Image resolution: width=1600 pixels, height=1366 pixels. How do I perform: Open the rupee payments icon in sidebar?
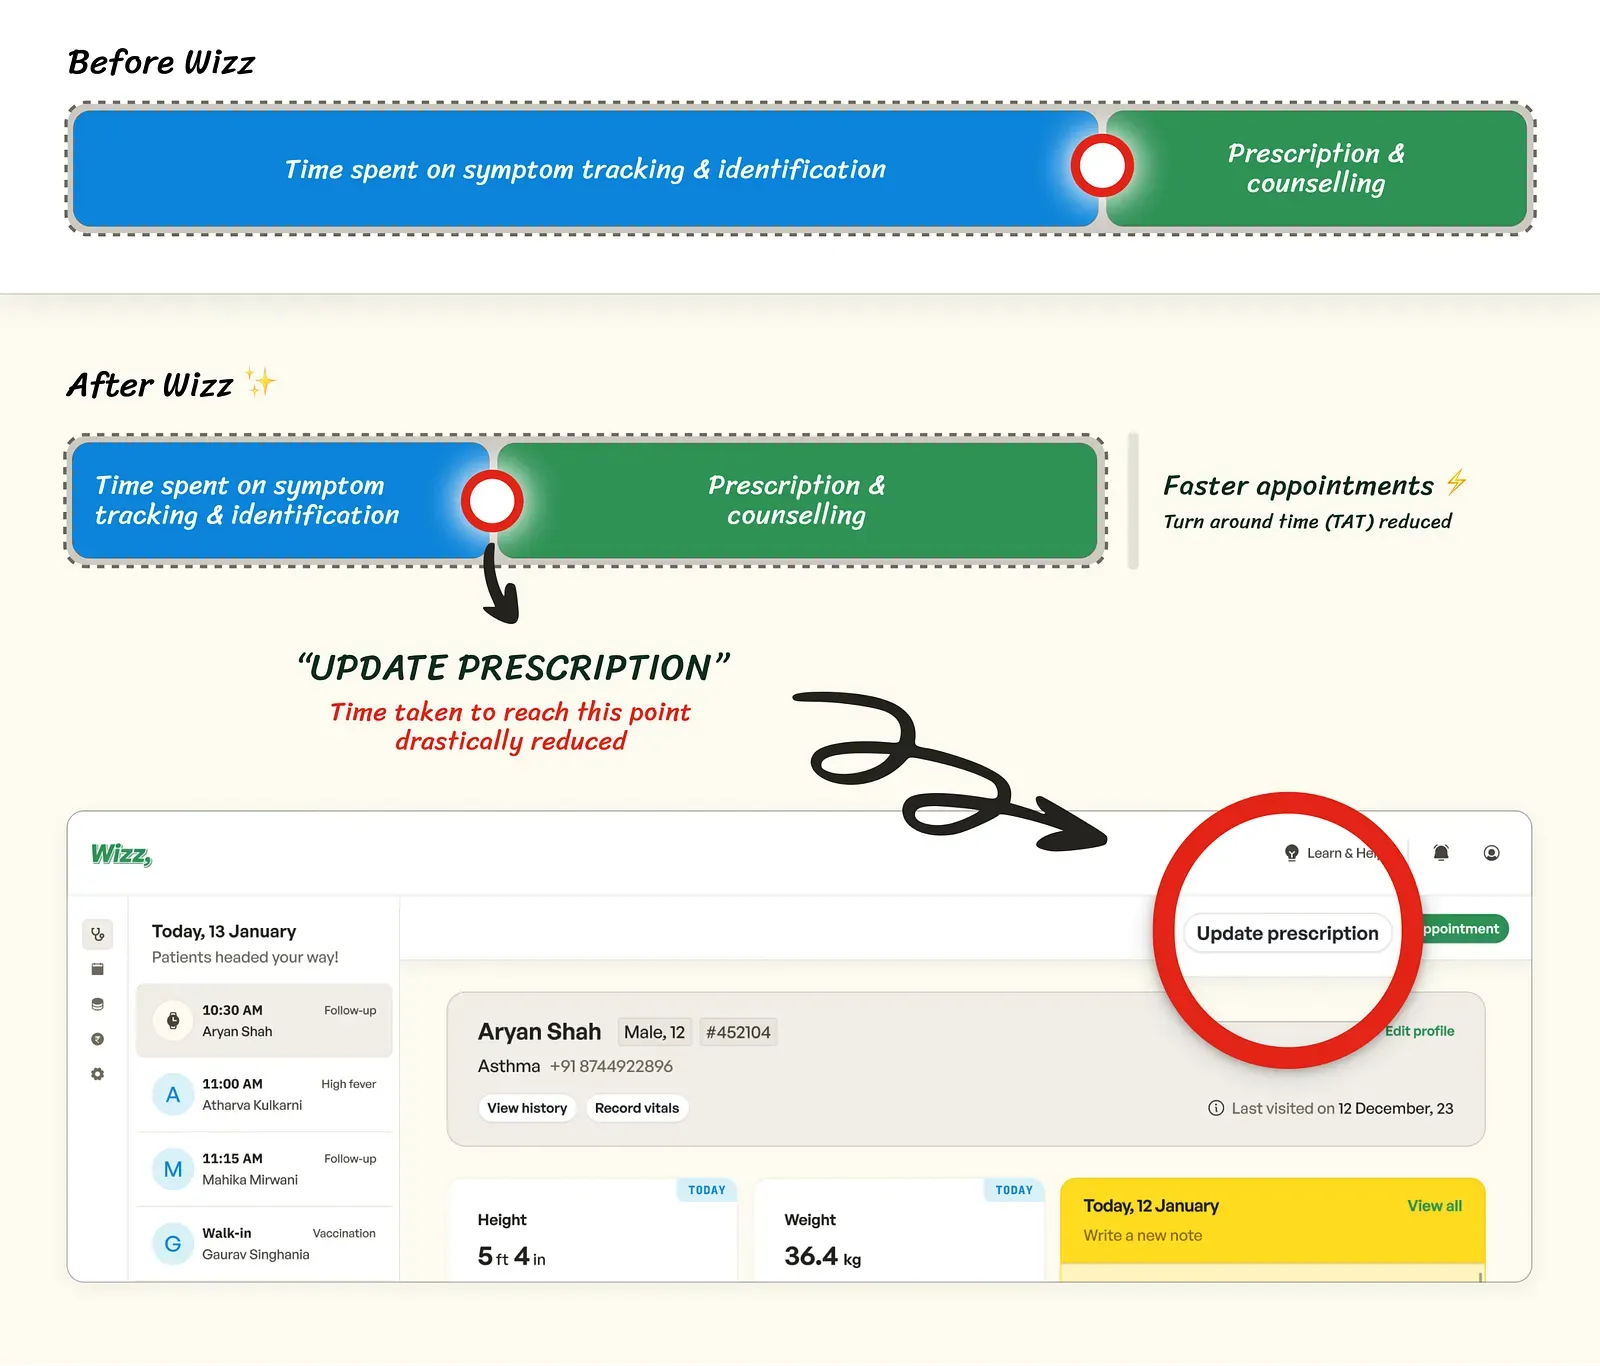(x=97, y=1039)
